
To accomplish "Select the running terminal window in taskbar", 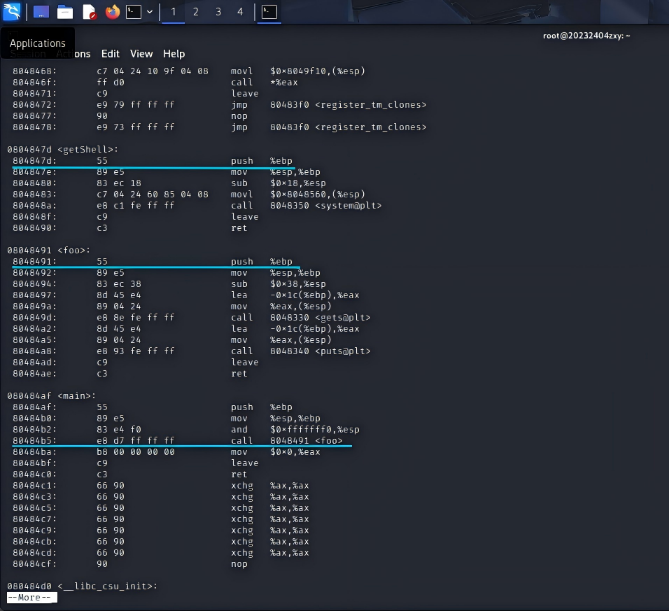I will [269, 12].
